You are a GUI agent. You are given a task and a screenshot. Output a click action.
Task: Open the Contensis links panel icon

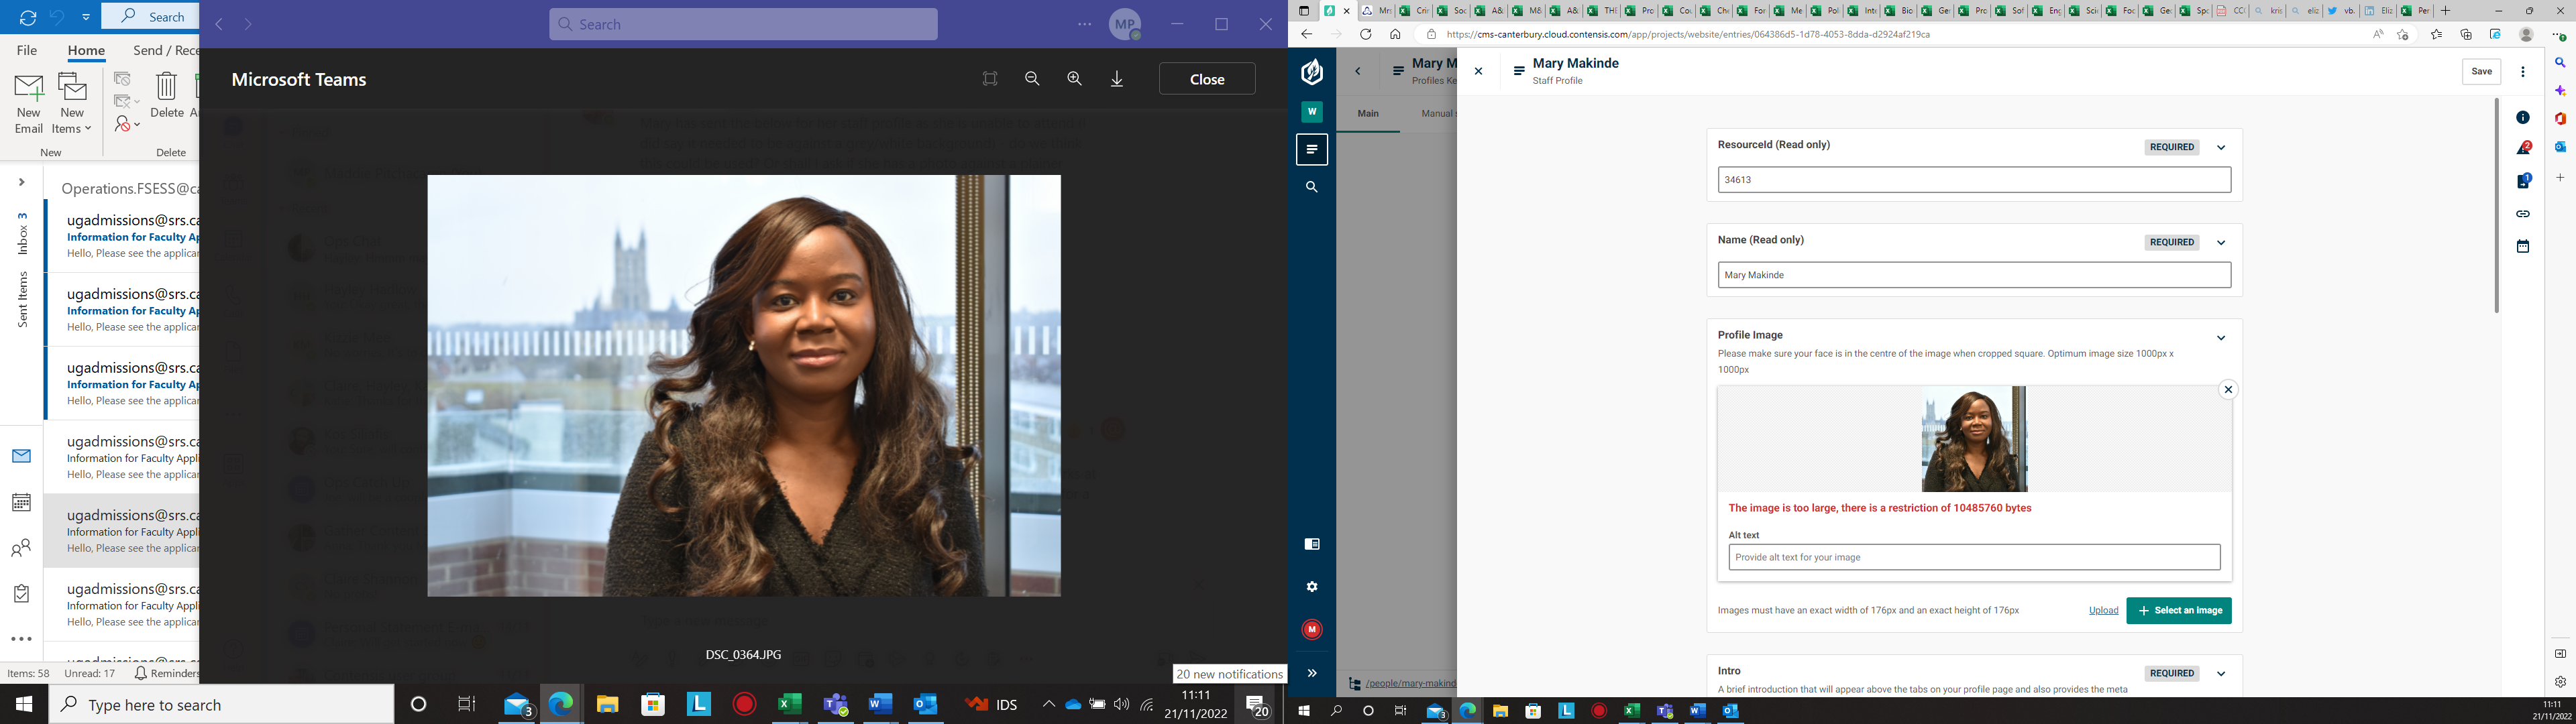2522,214
